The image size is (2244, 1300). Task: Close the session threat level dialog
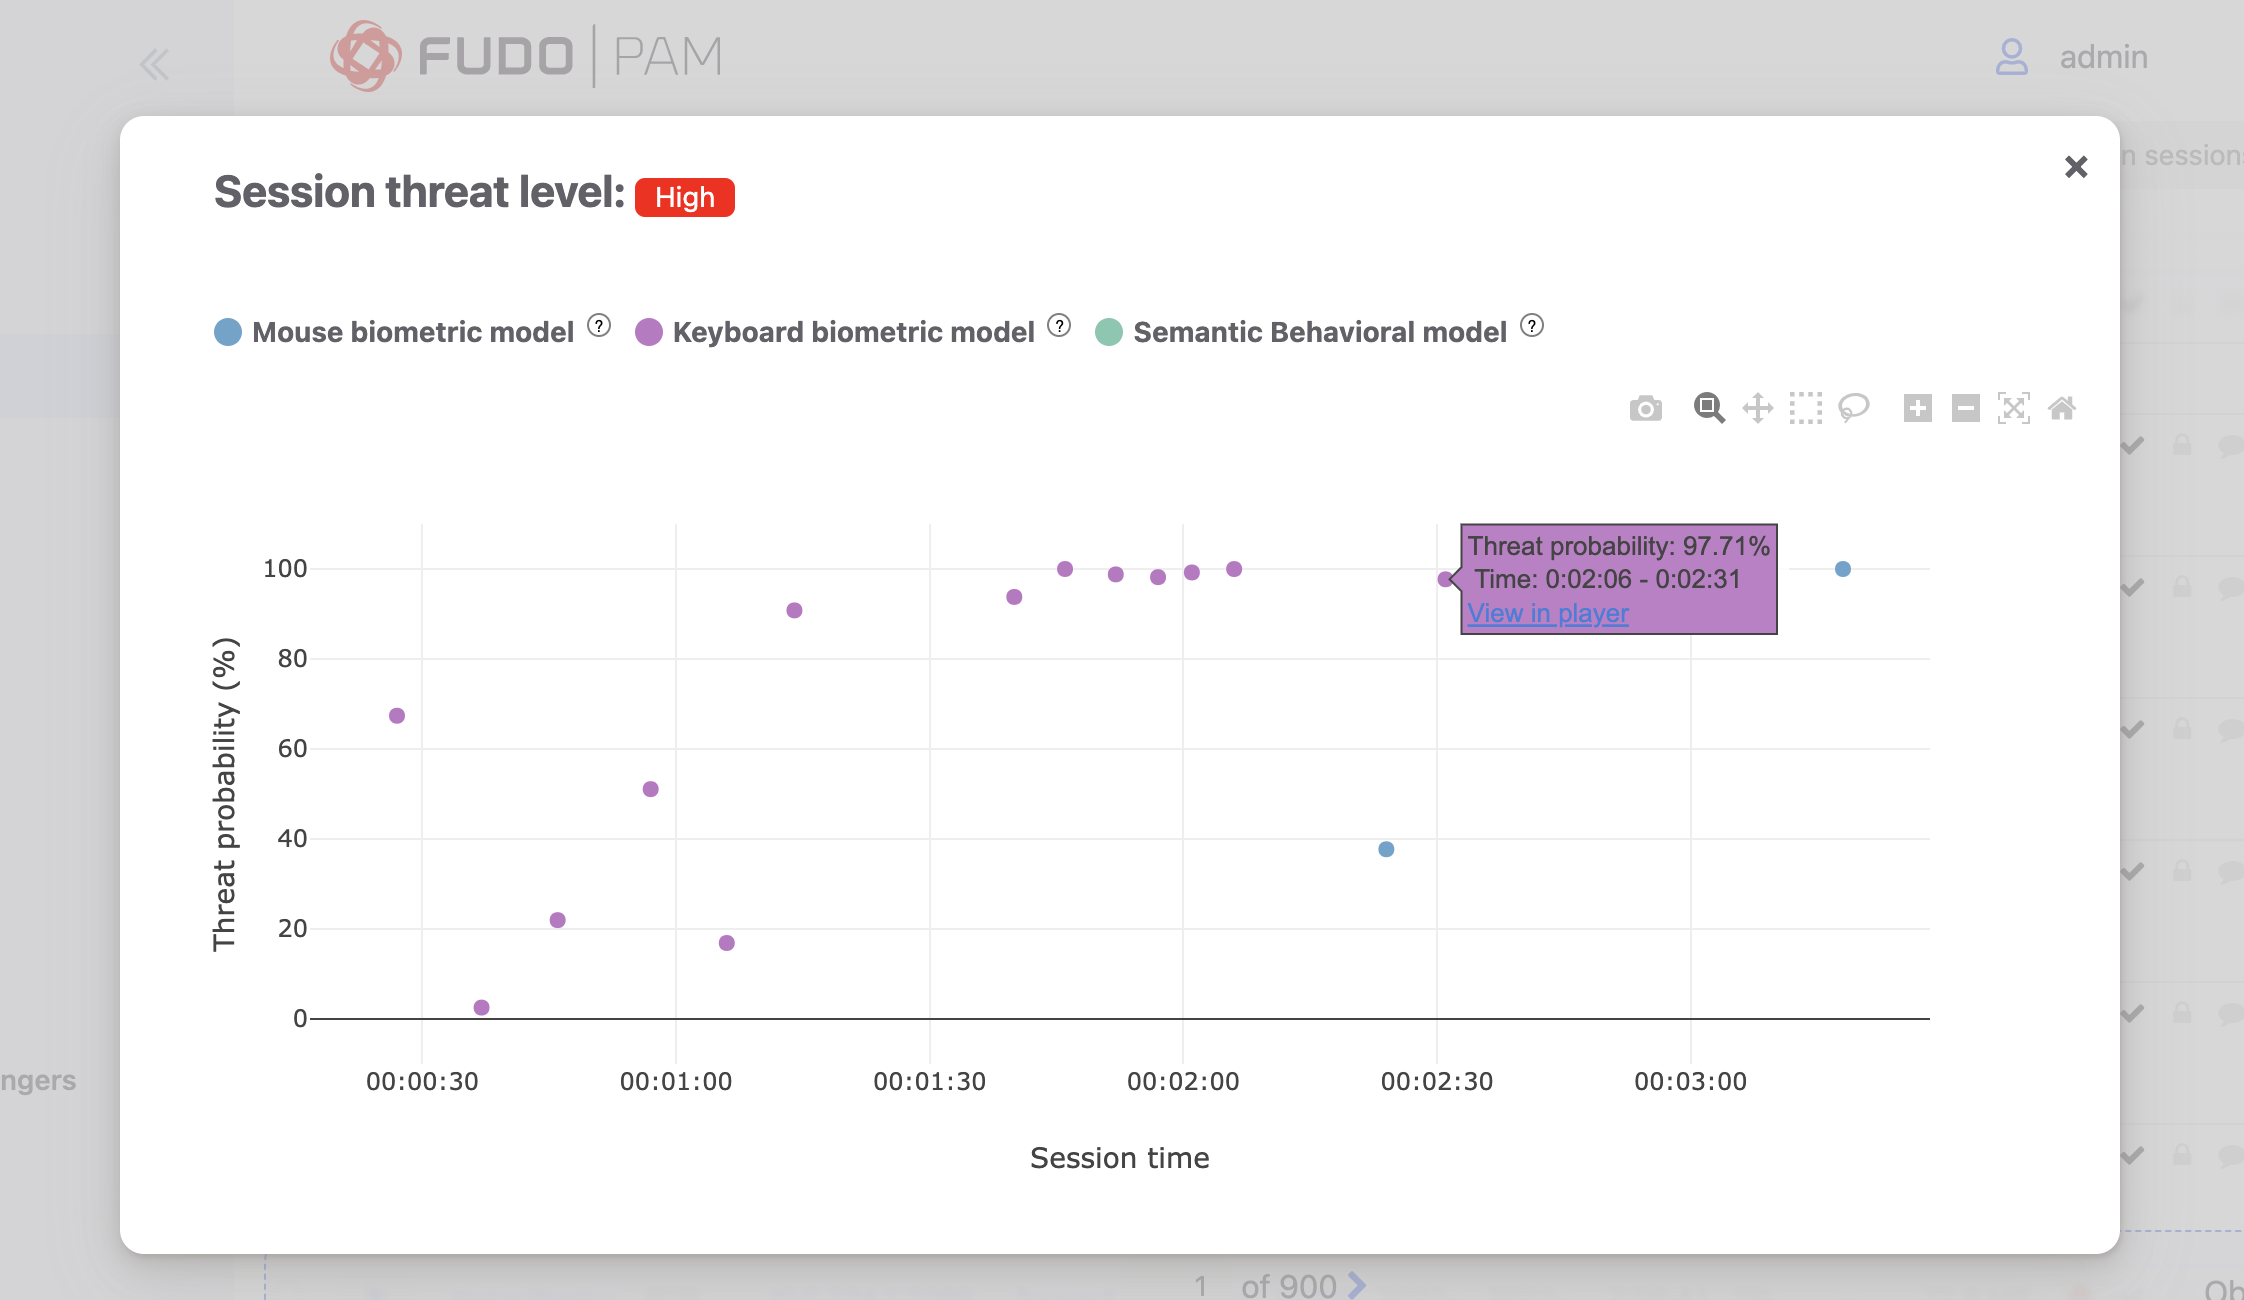click(2076, 167)
